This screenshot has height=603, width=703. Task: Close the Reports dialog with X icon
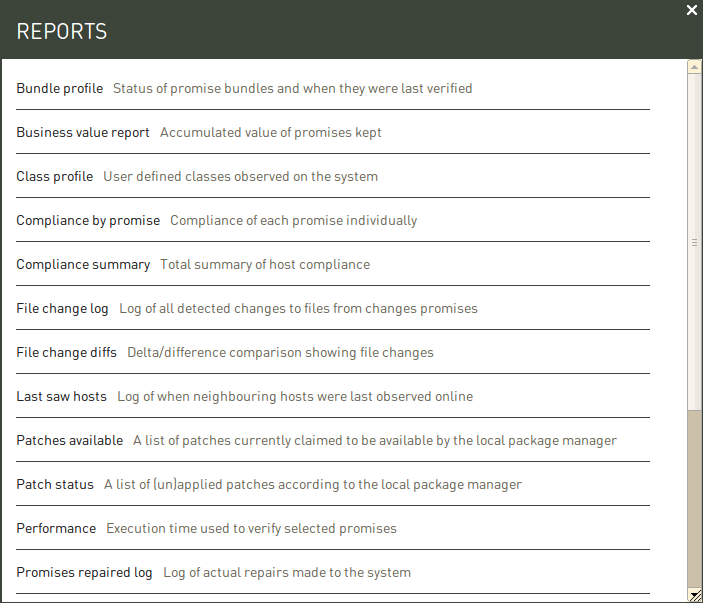(x=692, y=10)
